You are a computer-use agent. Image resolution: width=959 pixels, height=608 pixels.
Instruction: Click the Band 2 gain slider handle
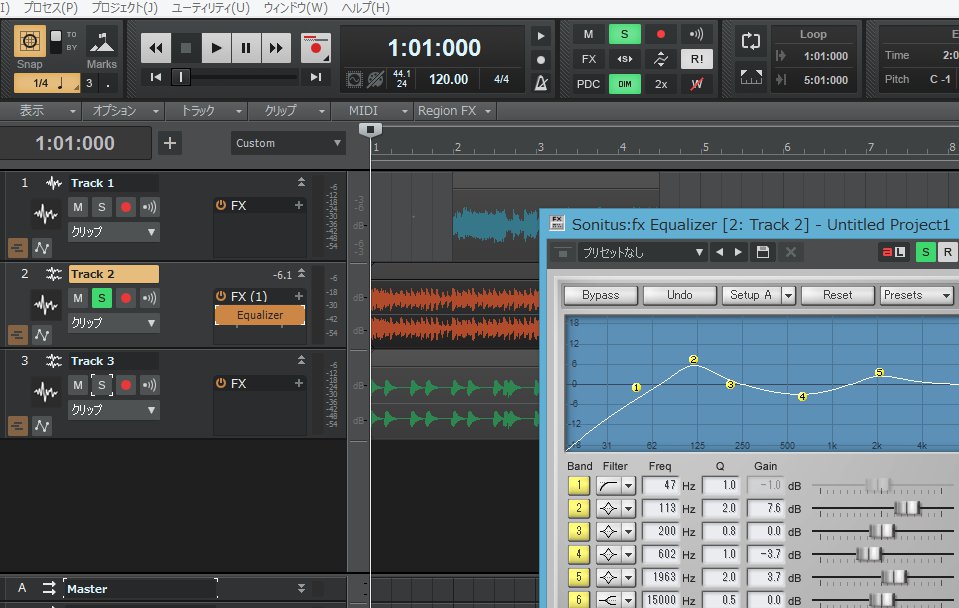point(907,508)
